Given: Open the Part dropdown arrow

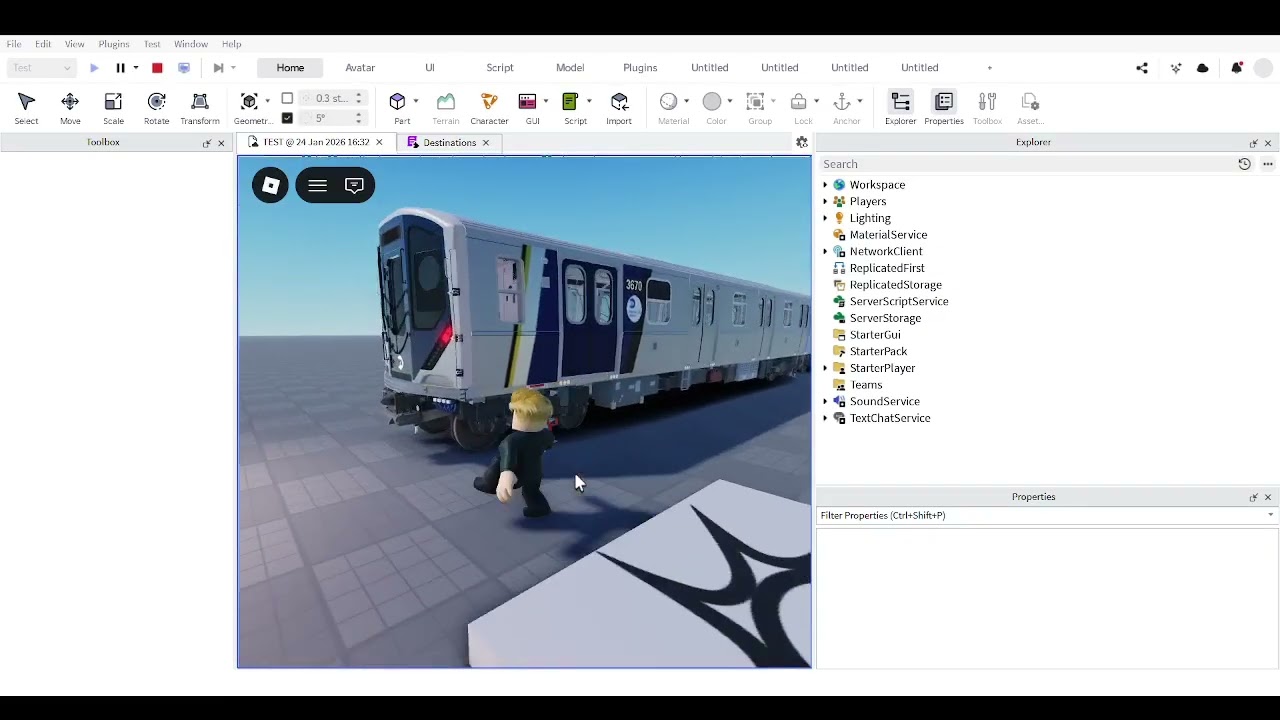Looking at the screenshot, I should (x=416, y=101).
